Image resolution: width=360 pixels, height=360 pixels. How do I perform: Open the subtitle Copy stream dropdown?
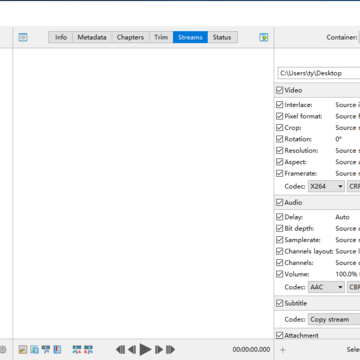click(334, 319)
